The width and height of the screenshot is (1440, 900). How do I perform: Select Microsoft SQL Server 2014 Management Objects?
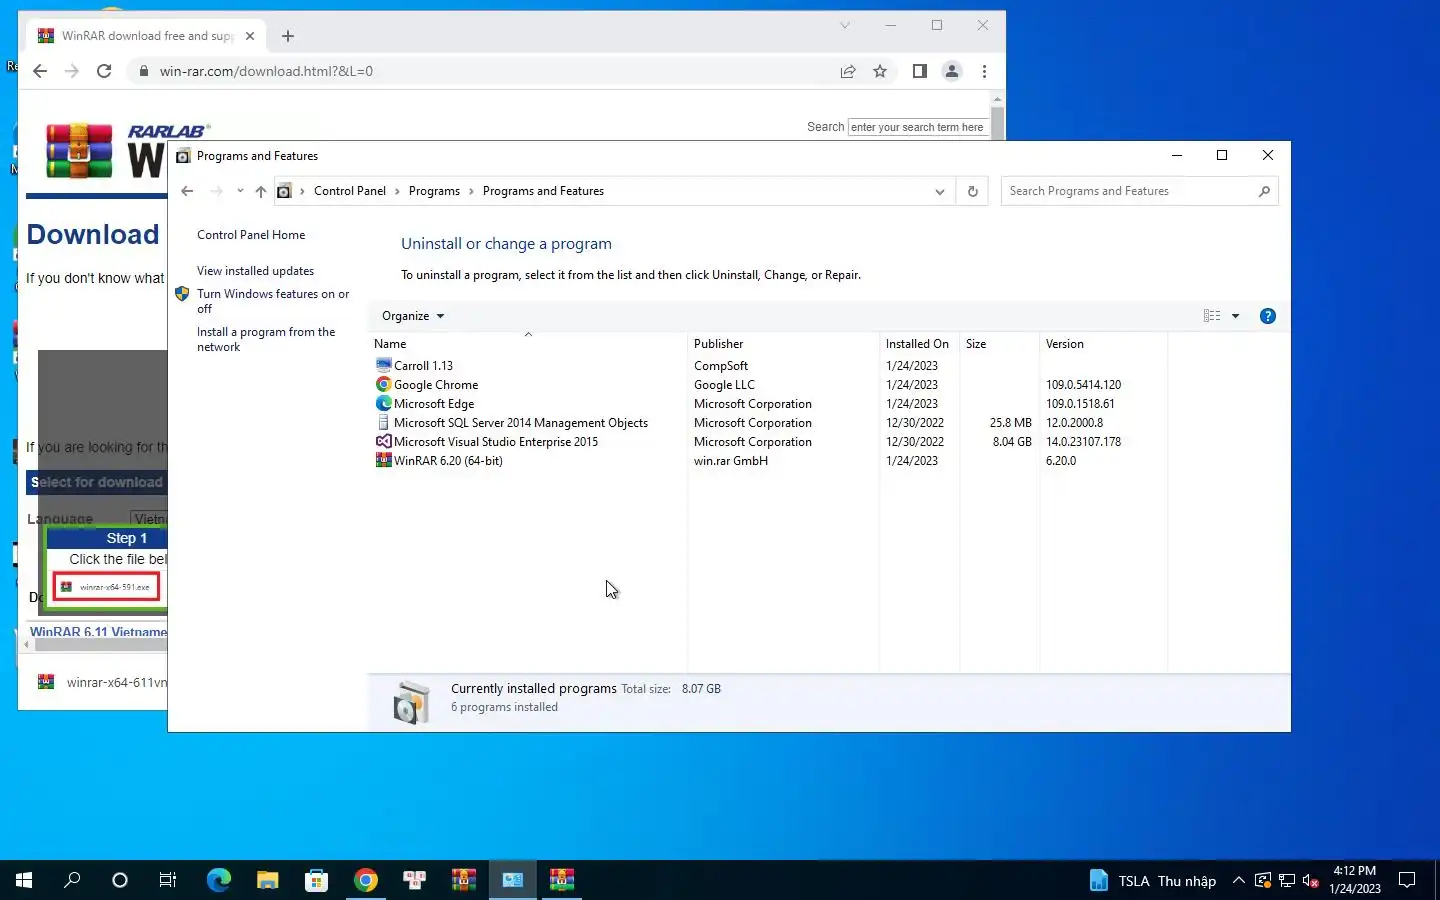(521, 423)
